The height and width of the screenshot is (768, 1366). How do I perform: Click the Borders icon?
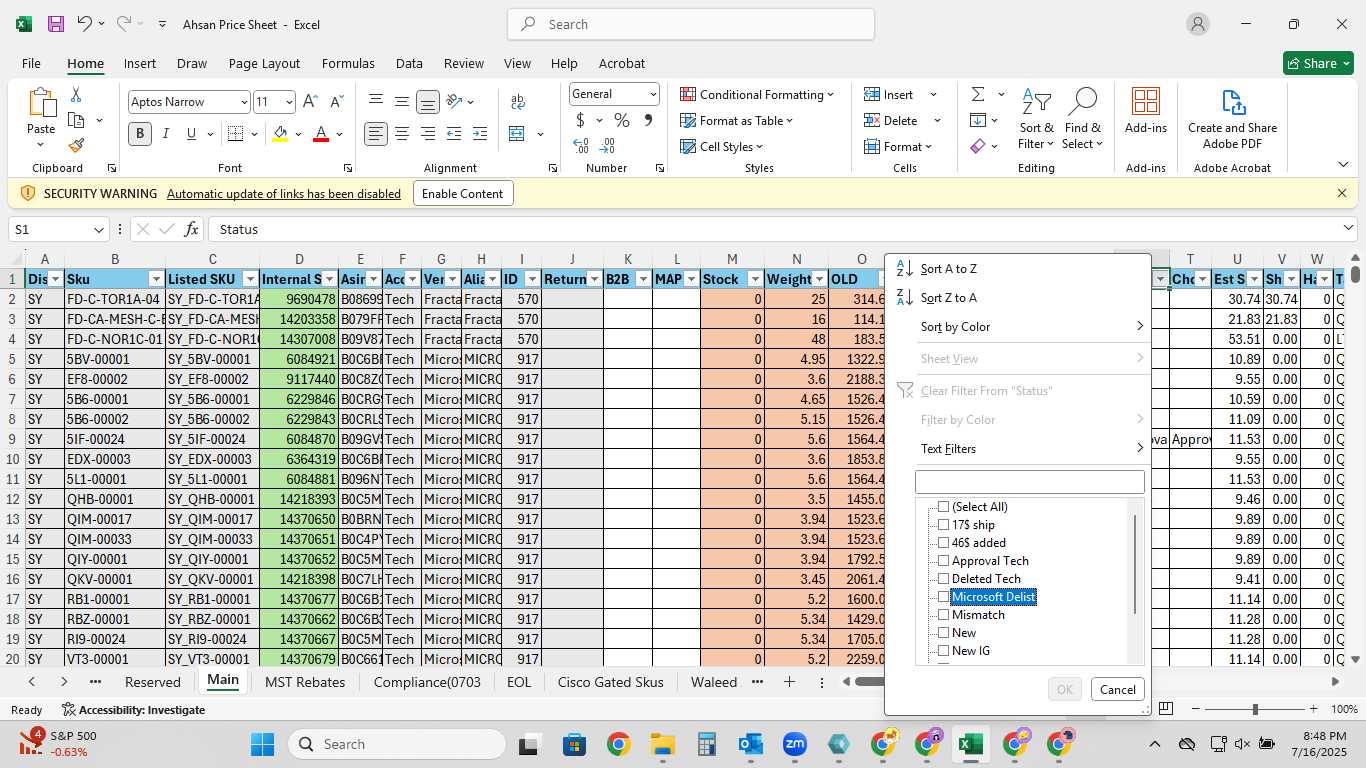point(235,134)
